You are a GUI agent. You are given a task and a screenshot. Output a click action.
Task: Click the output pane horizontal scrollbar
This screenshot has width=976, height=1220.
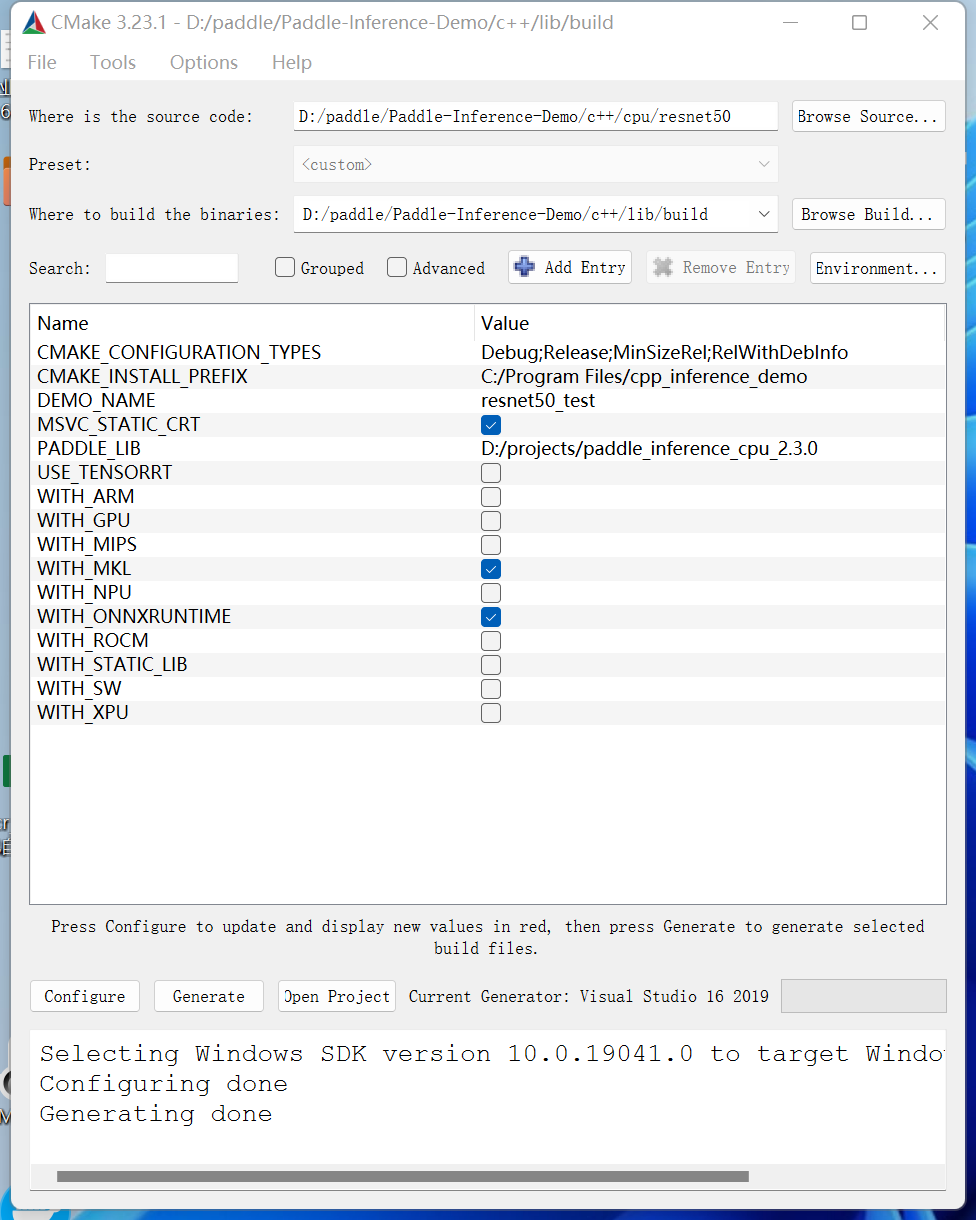click(x=400, y=1176)
